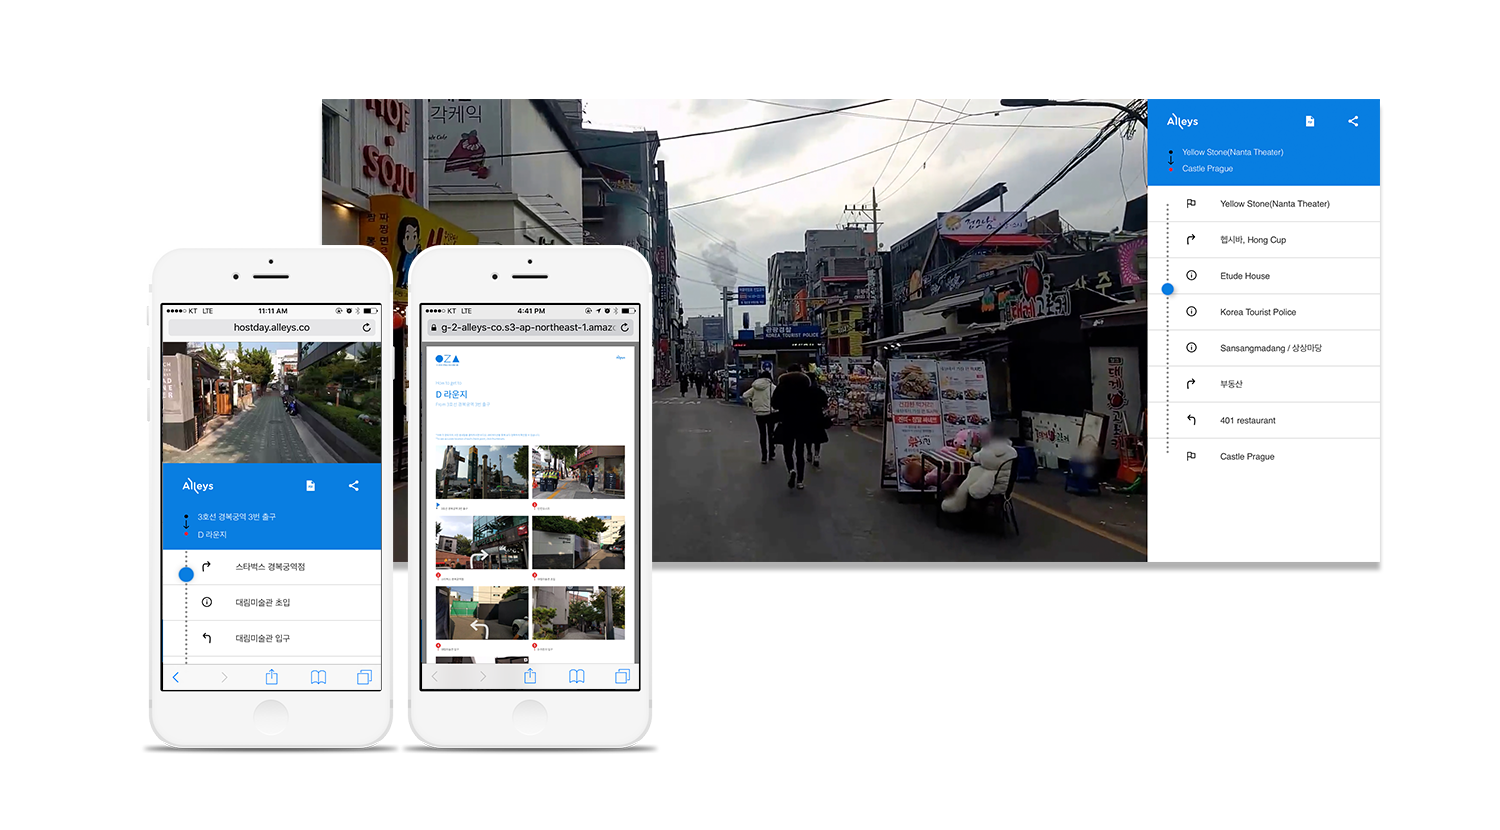Open Safari bookmarks in left phone

click(x=318, y=677)
